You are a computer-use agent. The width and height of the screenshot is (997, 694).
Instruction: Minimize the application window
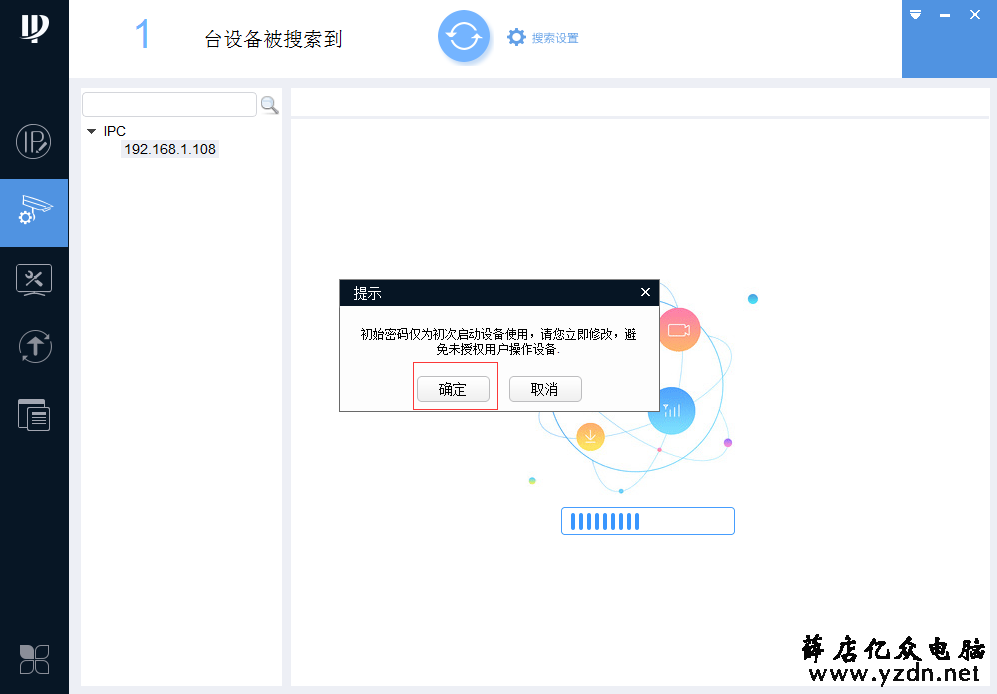click(945, 15)
